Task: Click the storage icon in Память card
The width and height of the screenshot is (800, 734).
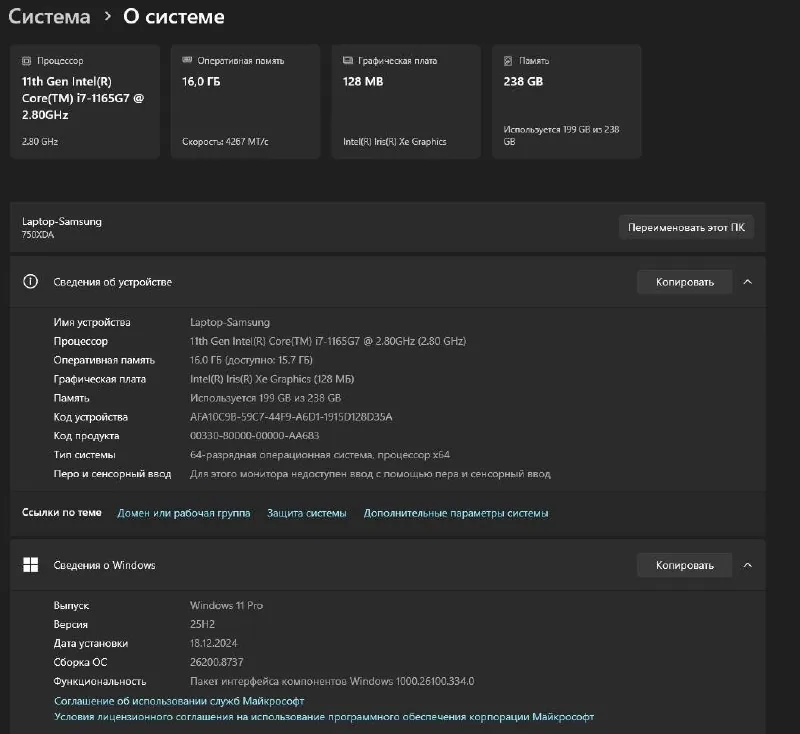Action: coord(508,61)
